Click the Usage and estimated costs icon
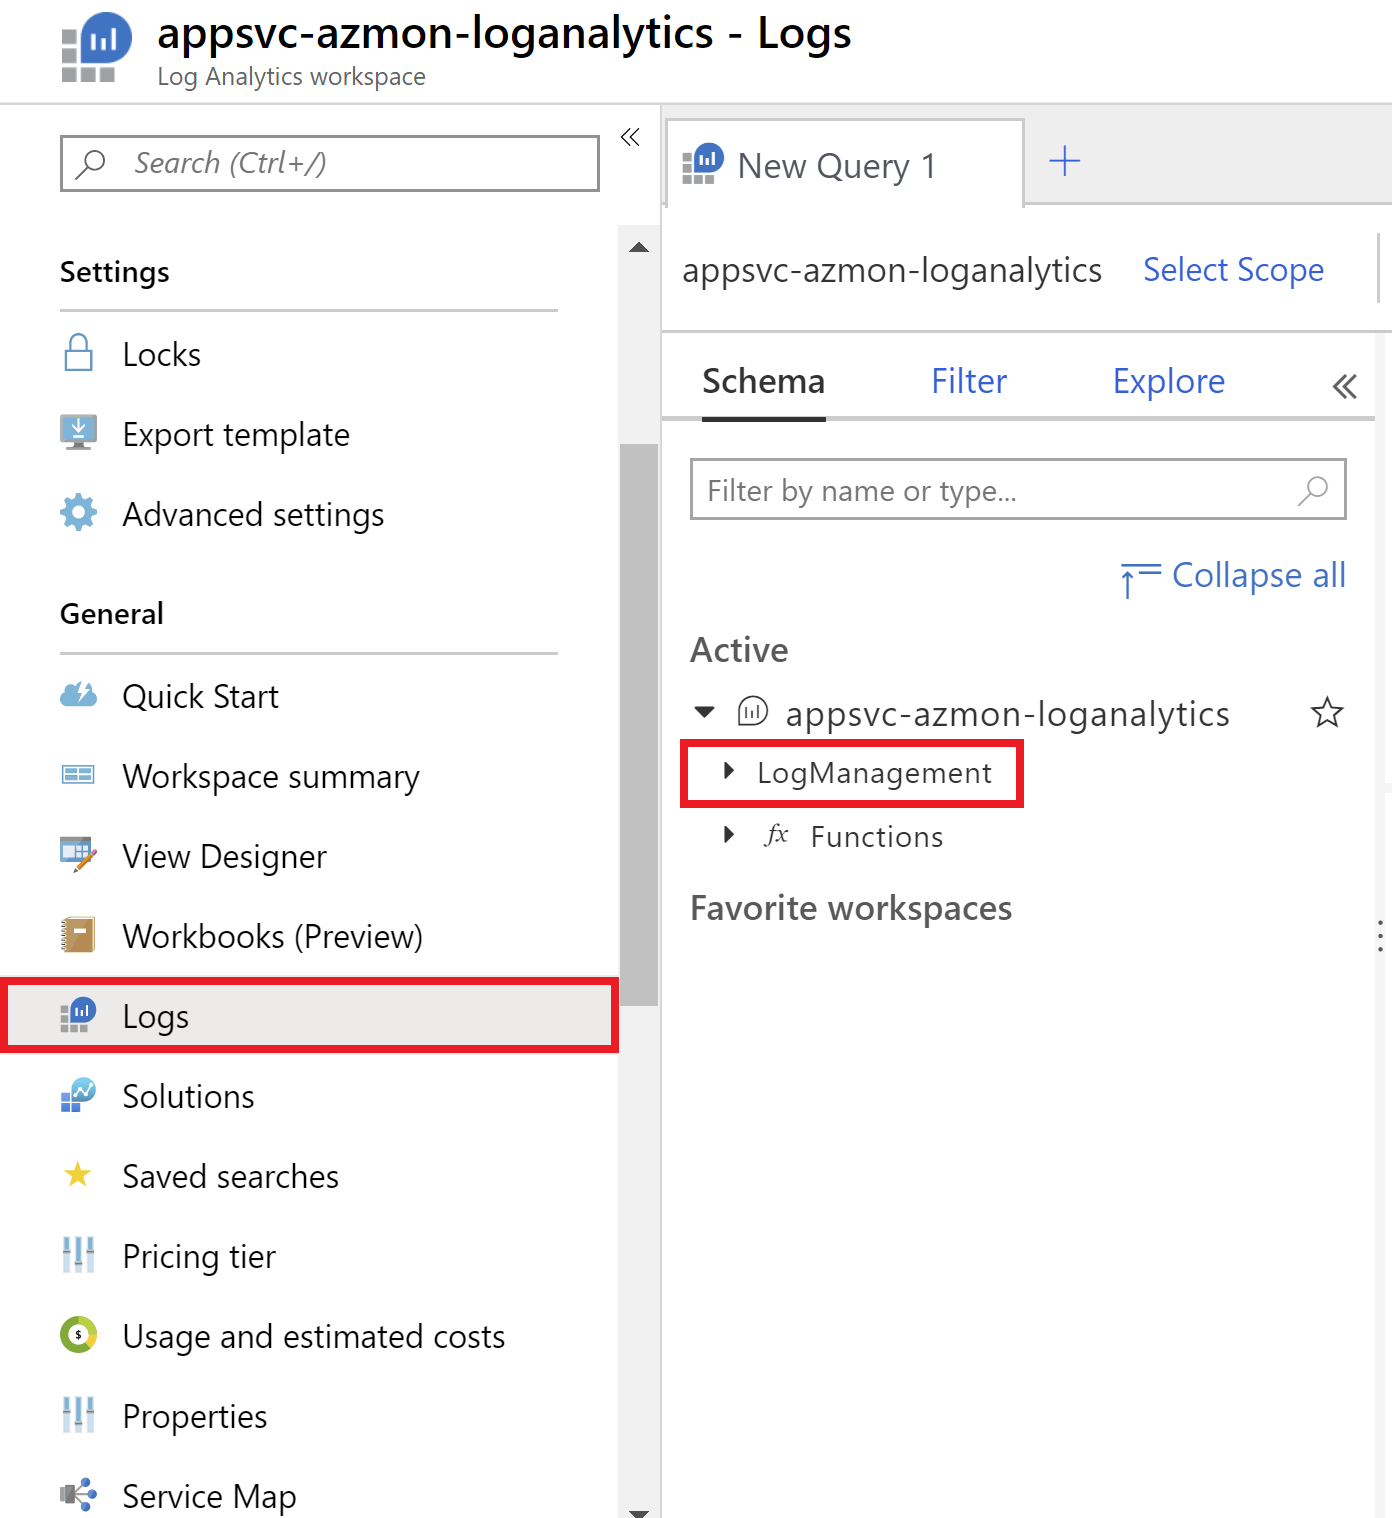The width and height of the screenshot is (1392, 1518). coord(78,1335)
